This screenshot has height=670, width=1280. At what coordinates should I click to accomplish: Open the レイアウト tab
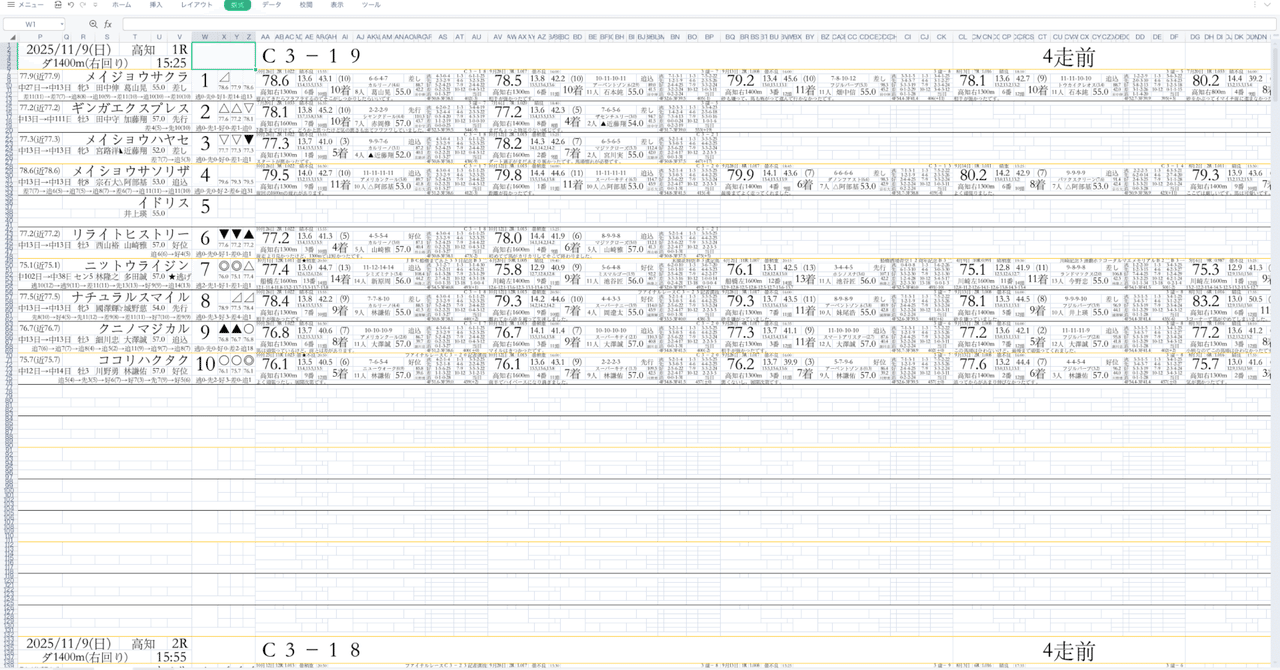point(196,5)
